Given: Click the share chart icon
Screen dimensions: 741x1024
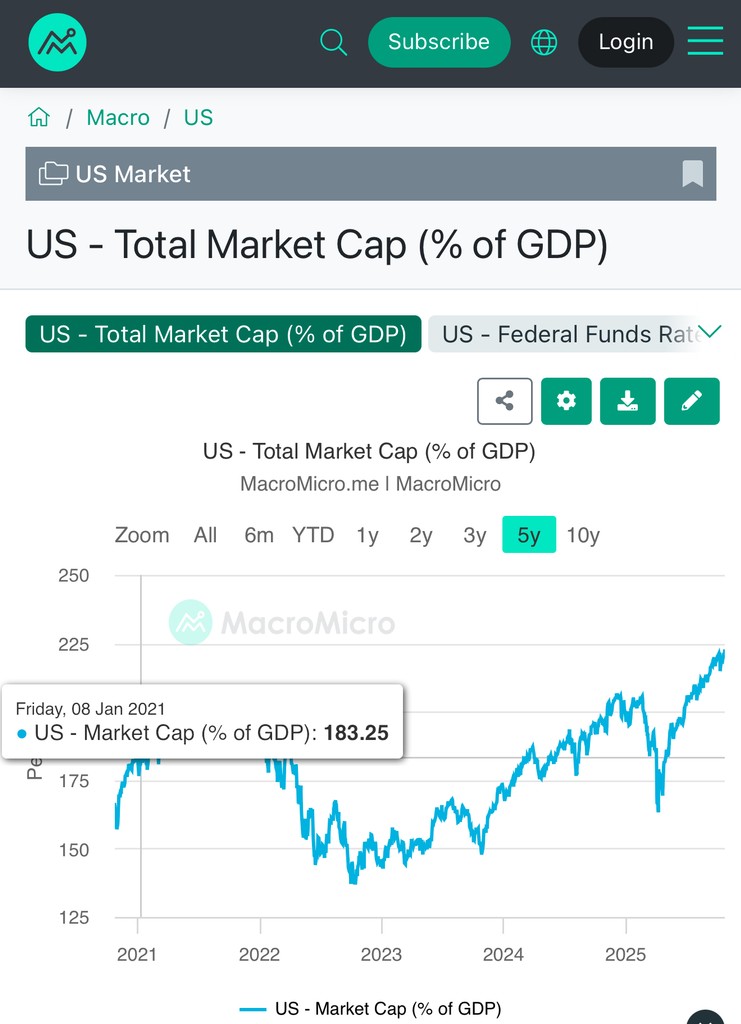Looking at the screenshot, I should [x=505, y=401].
